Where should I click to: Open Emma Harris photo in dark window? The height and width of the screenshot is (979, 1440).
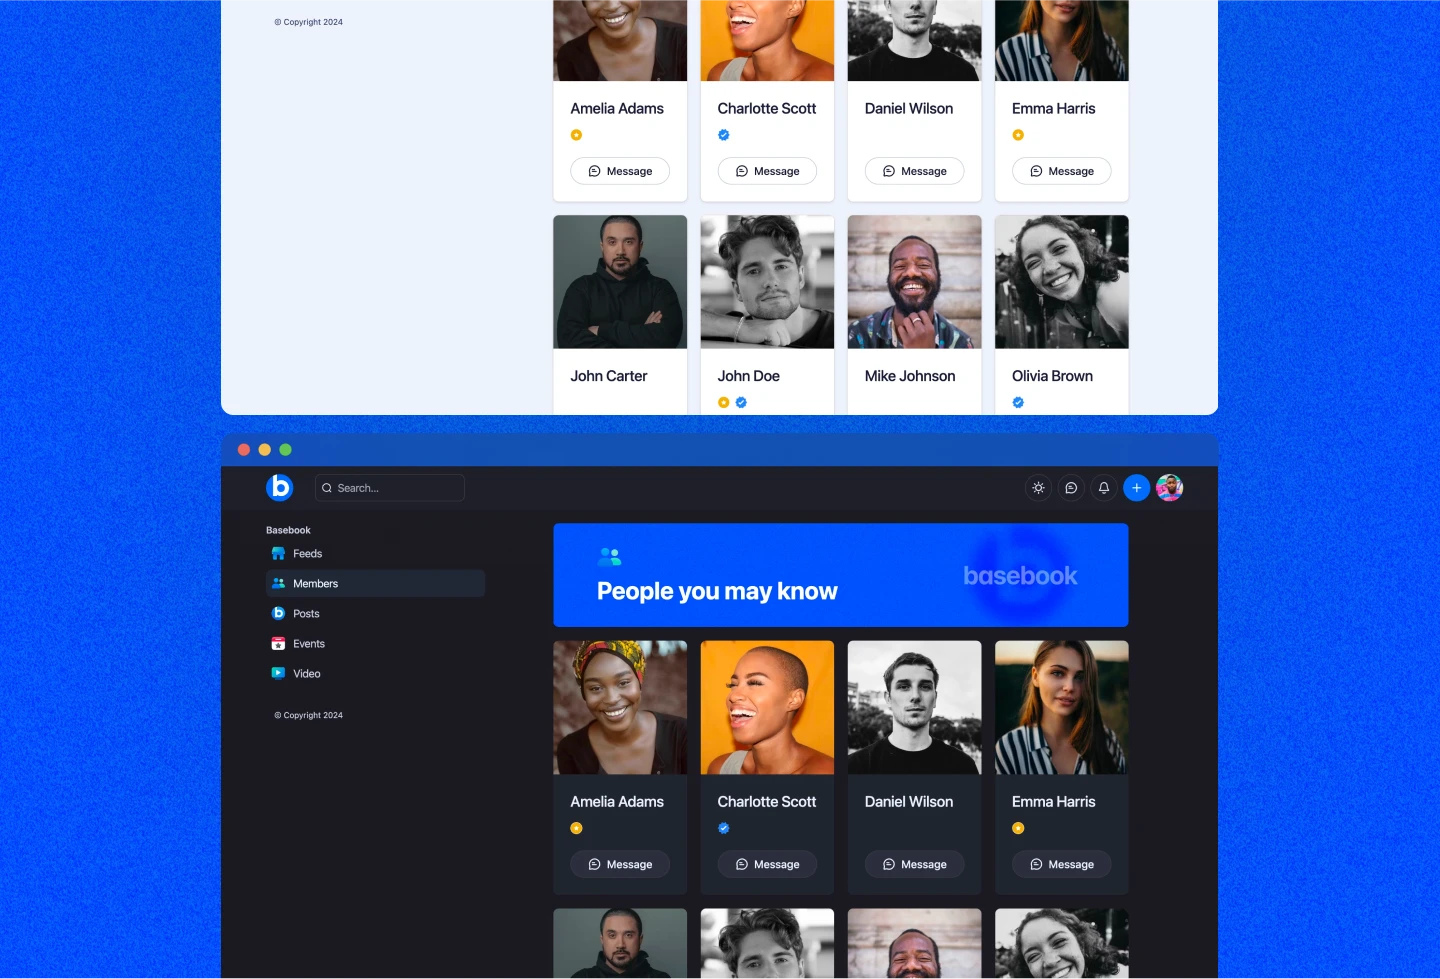pyautogui.click(x=1062, y=708)
